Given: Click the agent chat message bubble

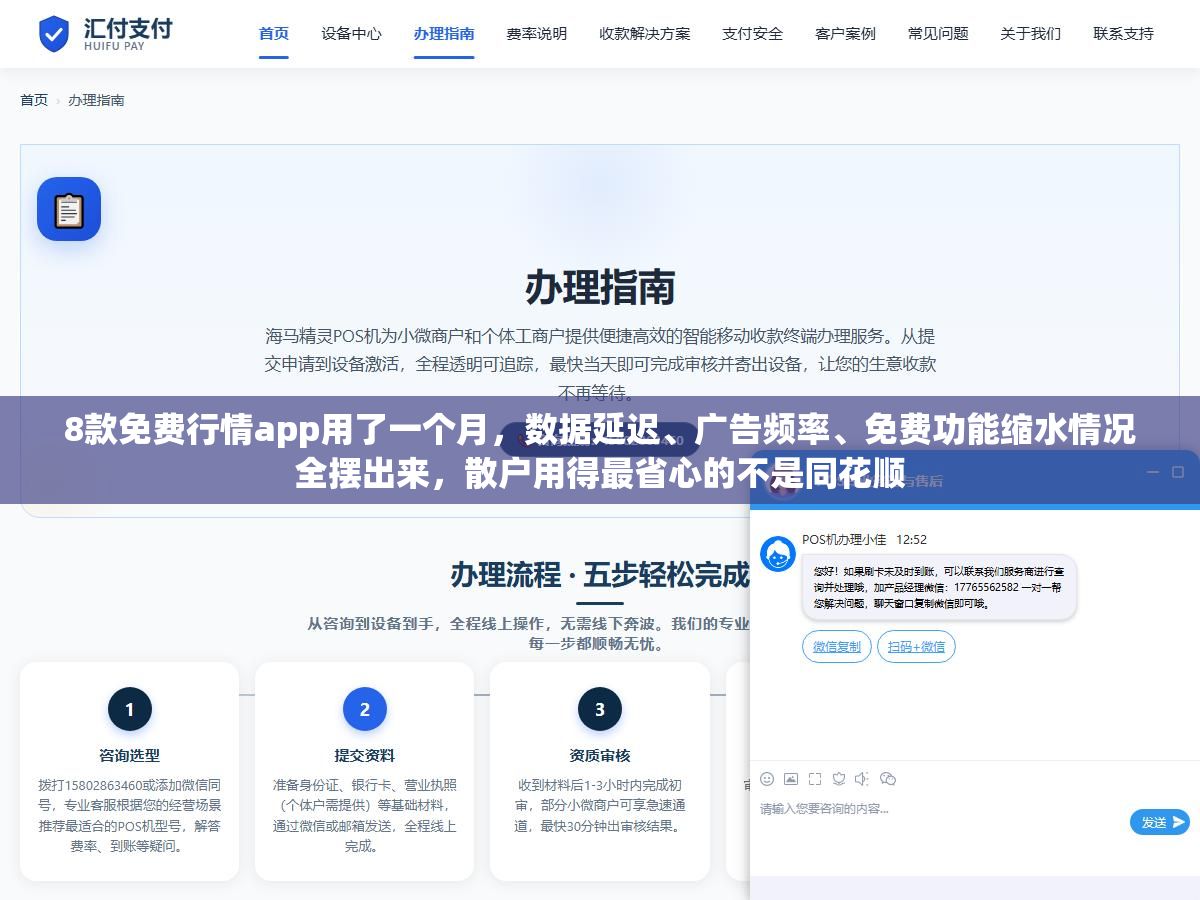Looking at the screenshot, I should [939, 587].
